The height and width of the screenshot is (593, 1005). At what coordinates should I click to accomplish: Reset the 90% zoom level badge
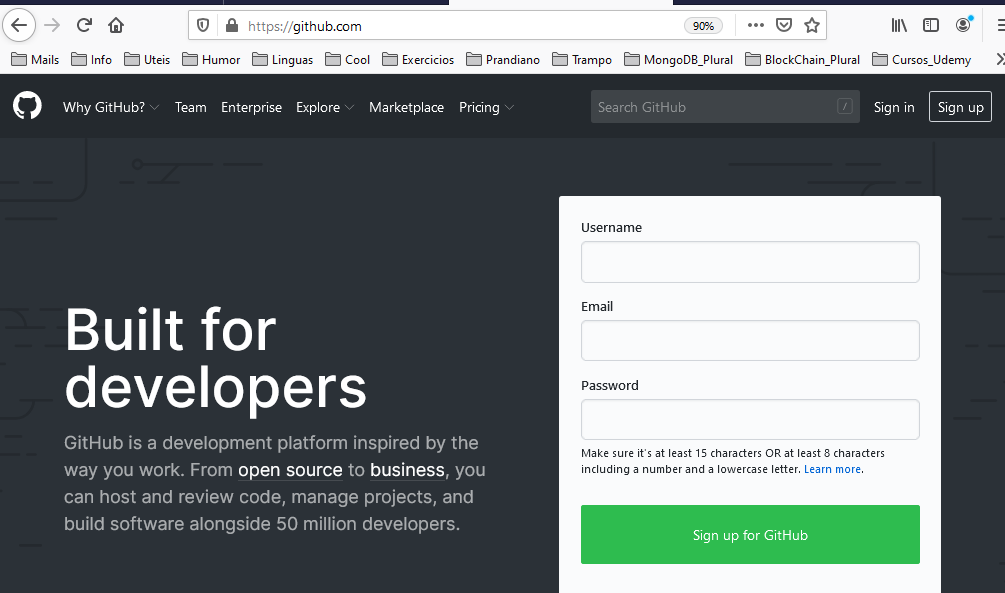tap(703, 26)
